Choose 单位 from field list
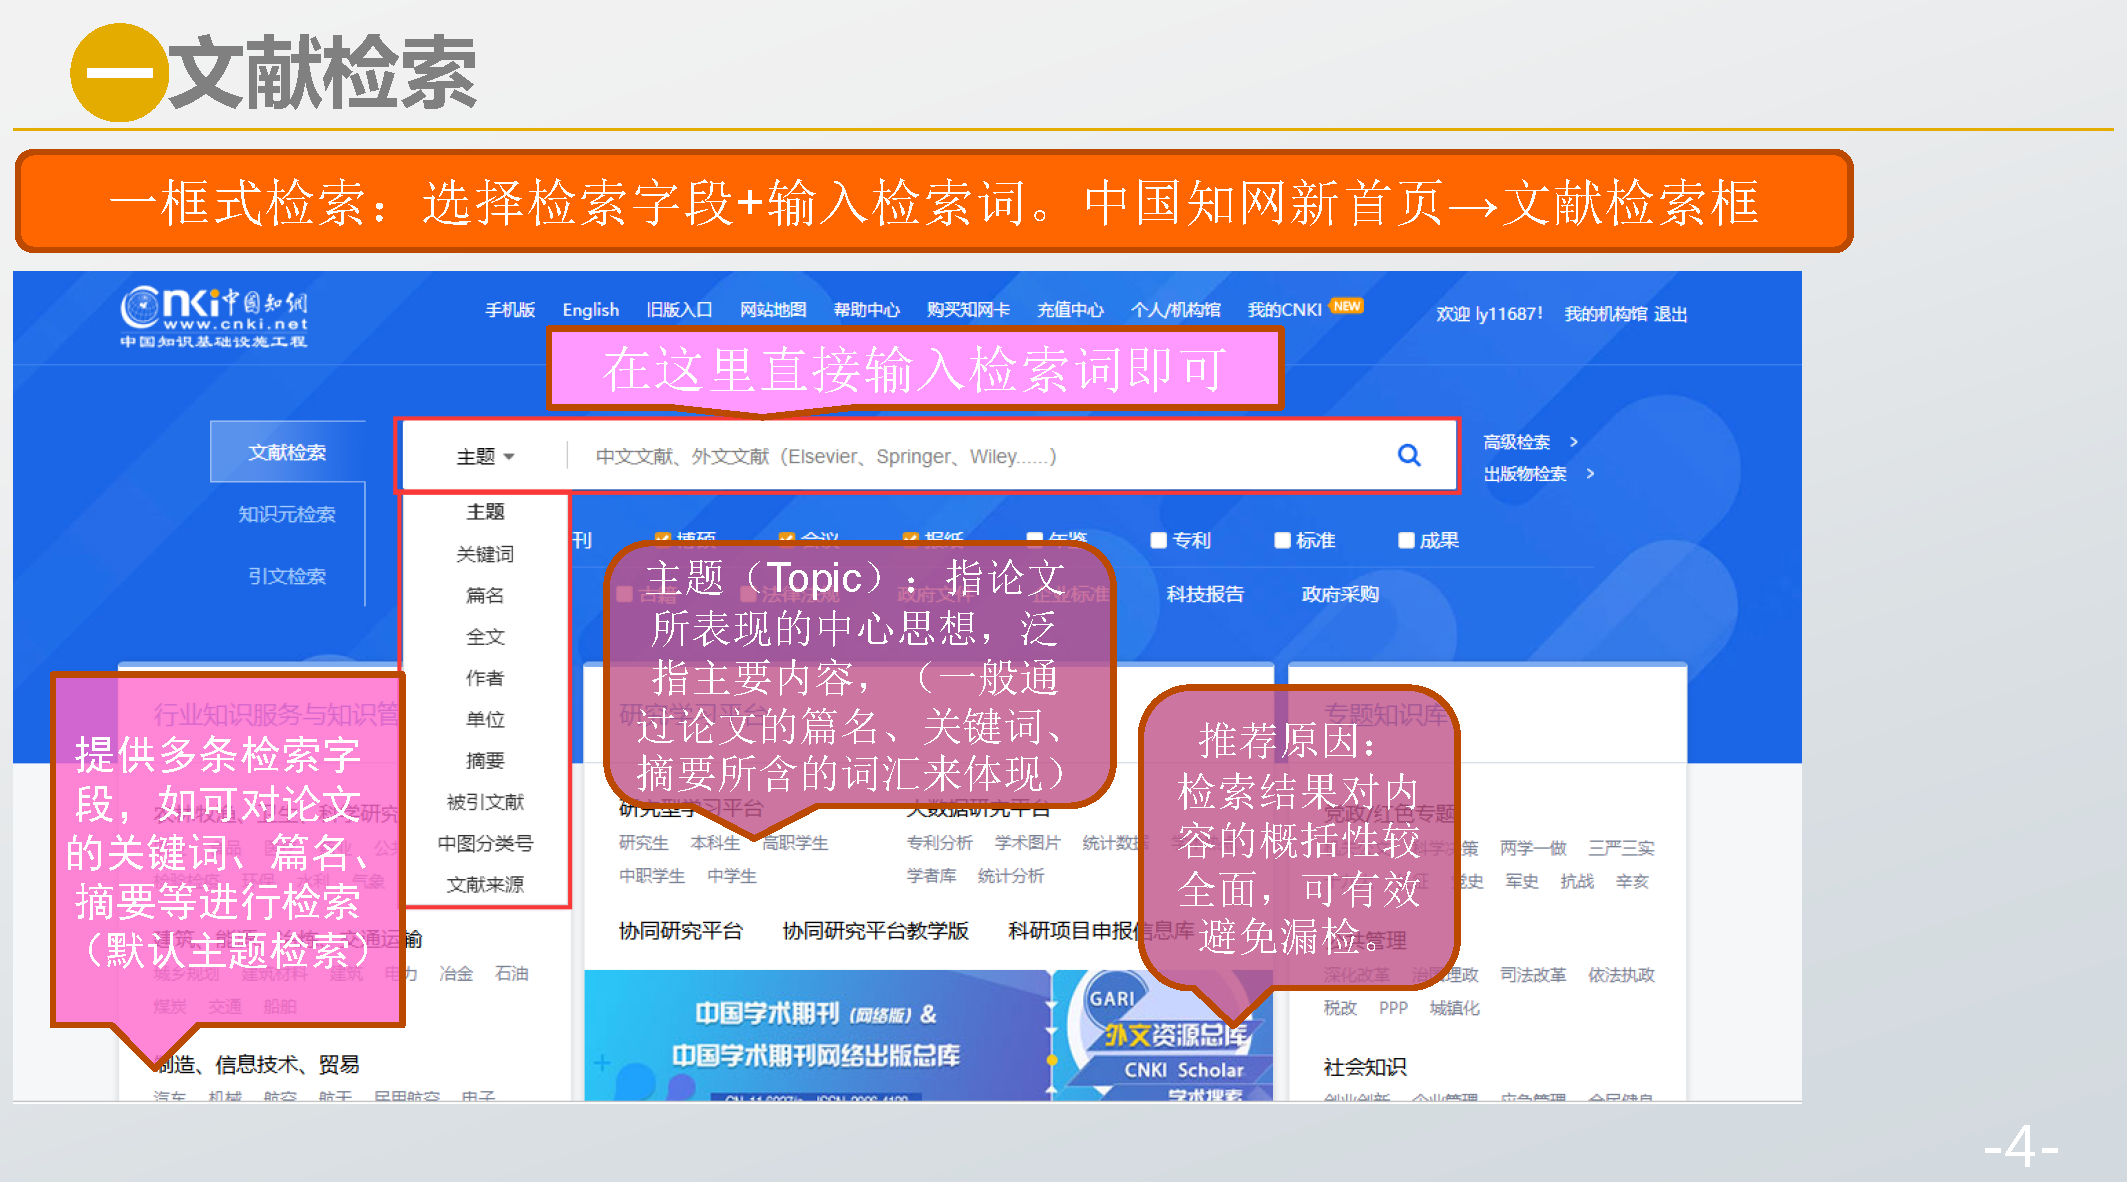Viewport: 2127px width, 1182px height. coord(485,719)
